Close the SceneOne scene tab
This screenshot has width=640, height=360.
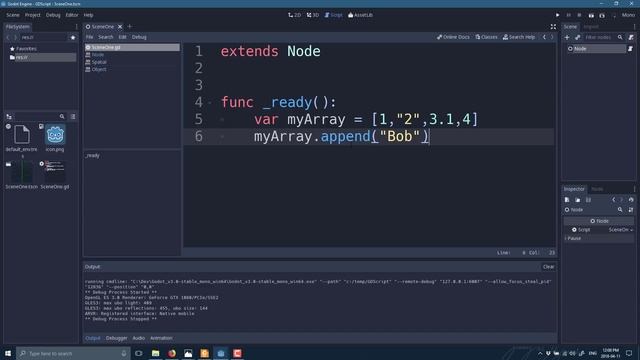click(x=120, y=27)
